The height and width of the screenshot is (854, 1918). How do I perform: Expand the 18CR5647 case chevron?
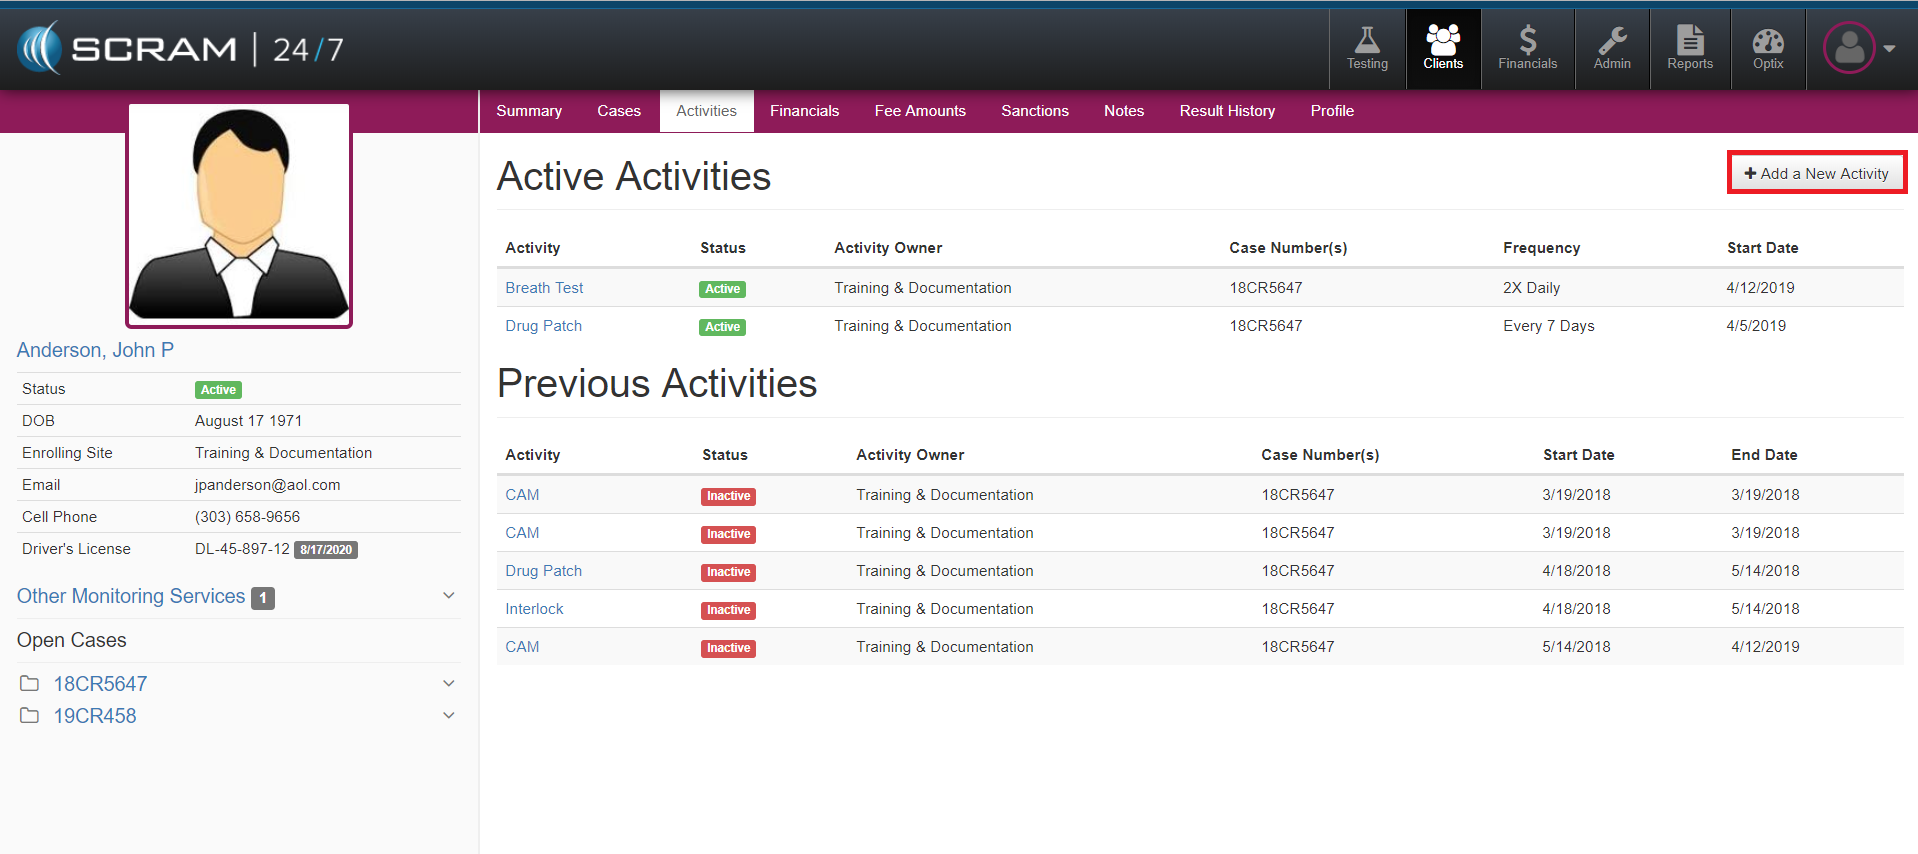(449, 684)
